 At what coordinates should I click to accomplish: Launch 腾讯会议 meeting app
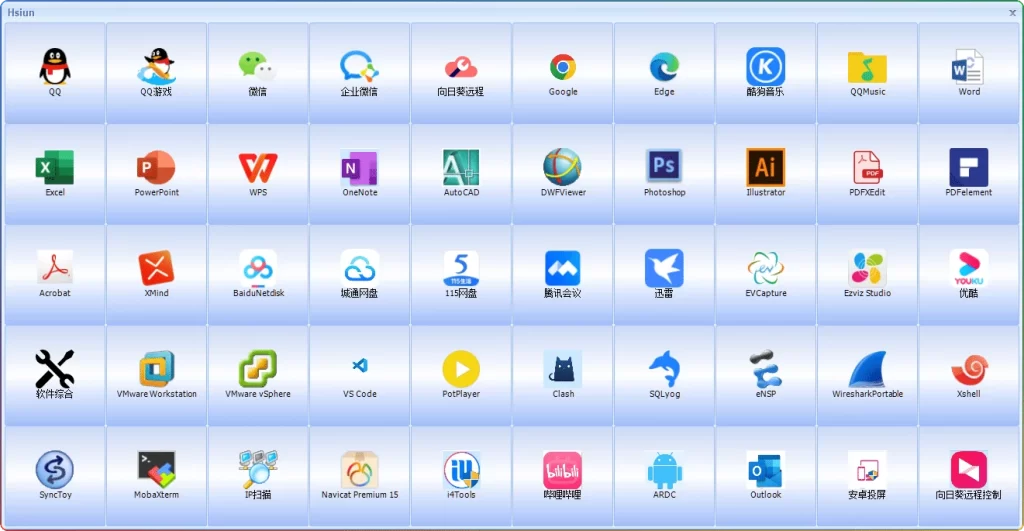pyautogui.click(x=562, y=274)
